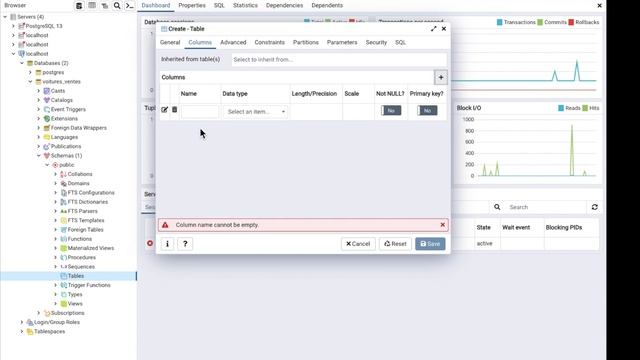640x360 pixels.
Task: Select the Casts node in the tree
Action: 58,91
